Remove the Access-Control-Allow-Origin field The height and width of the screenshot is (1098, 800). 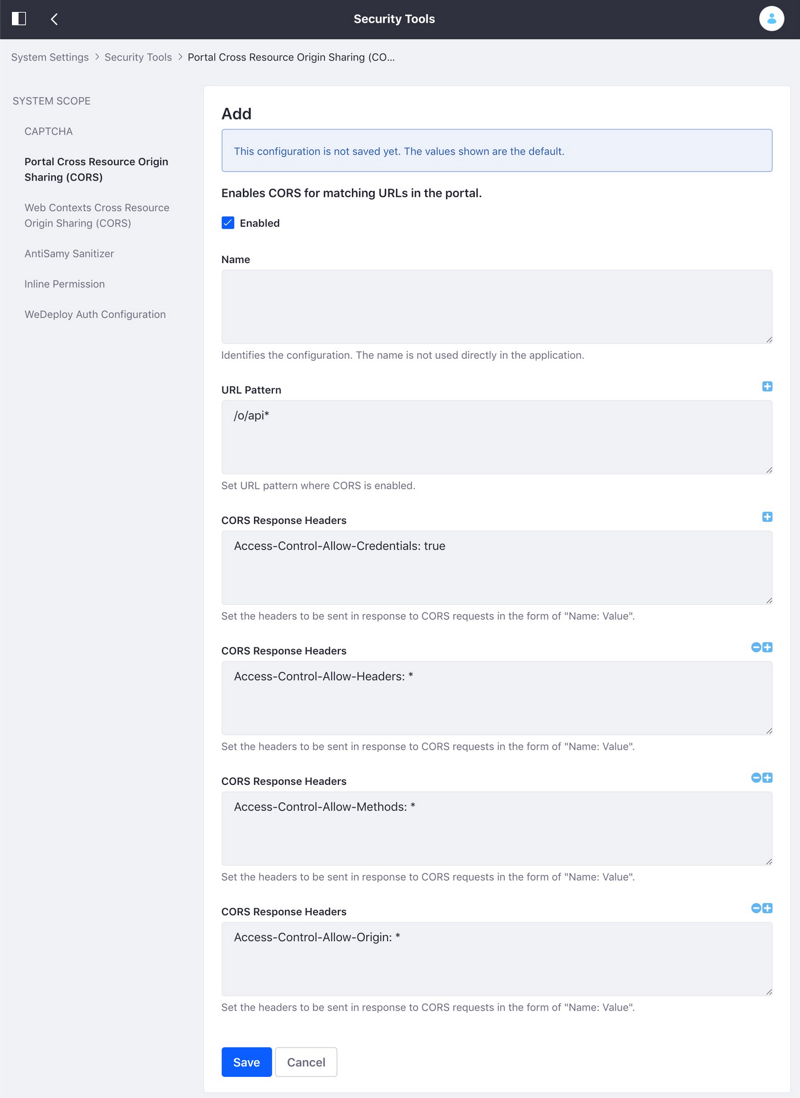click(756, 908)
